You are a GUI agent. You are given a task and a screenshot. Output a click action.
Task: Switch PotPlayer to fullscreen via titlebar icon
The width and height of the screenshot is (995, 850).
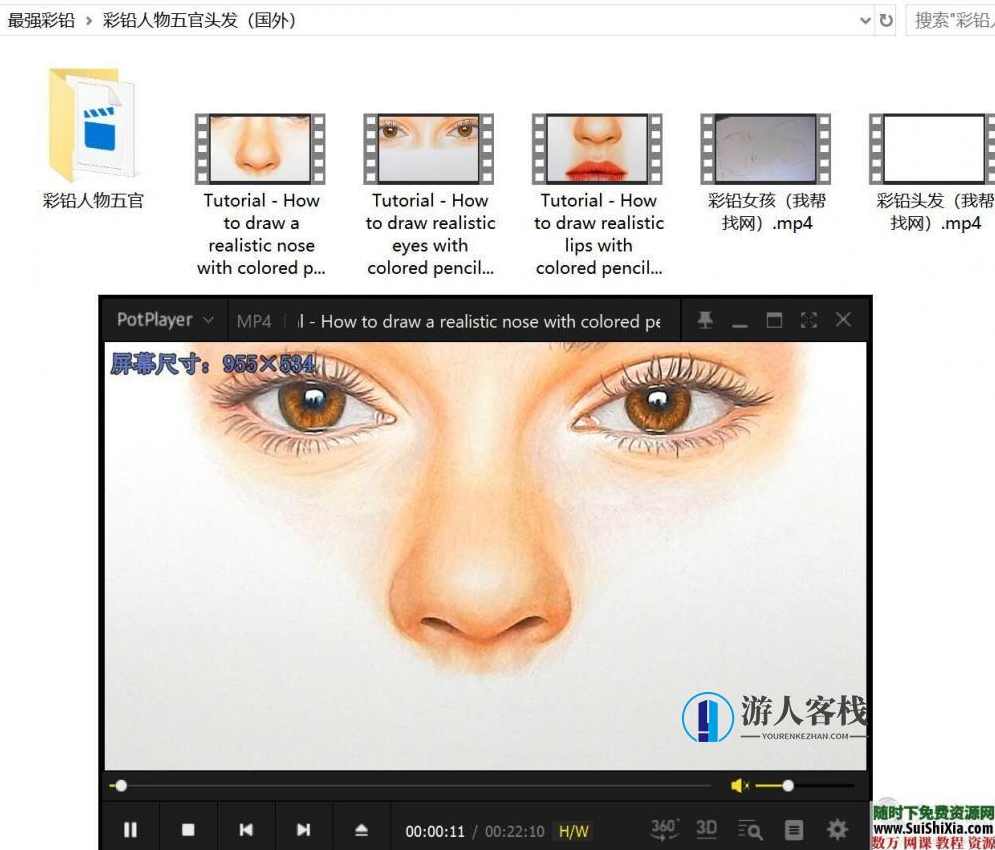pos(808,319)
